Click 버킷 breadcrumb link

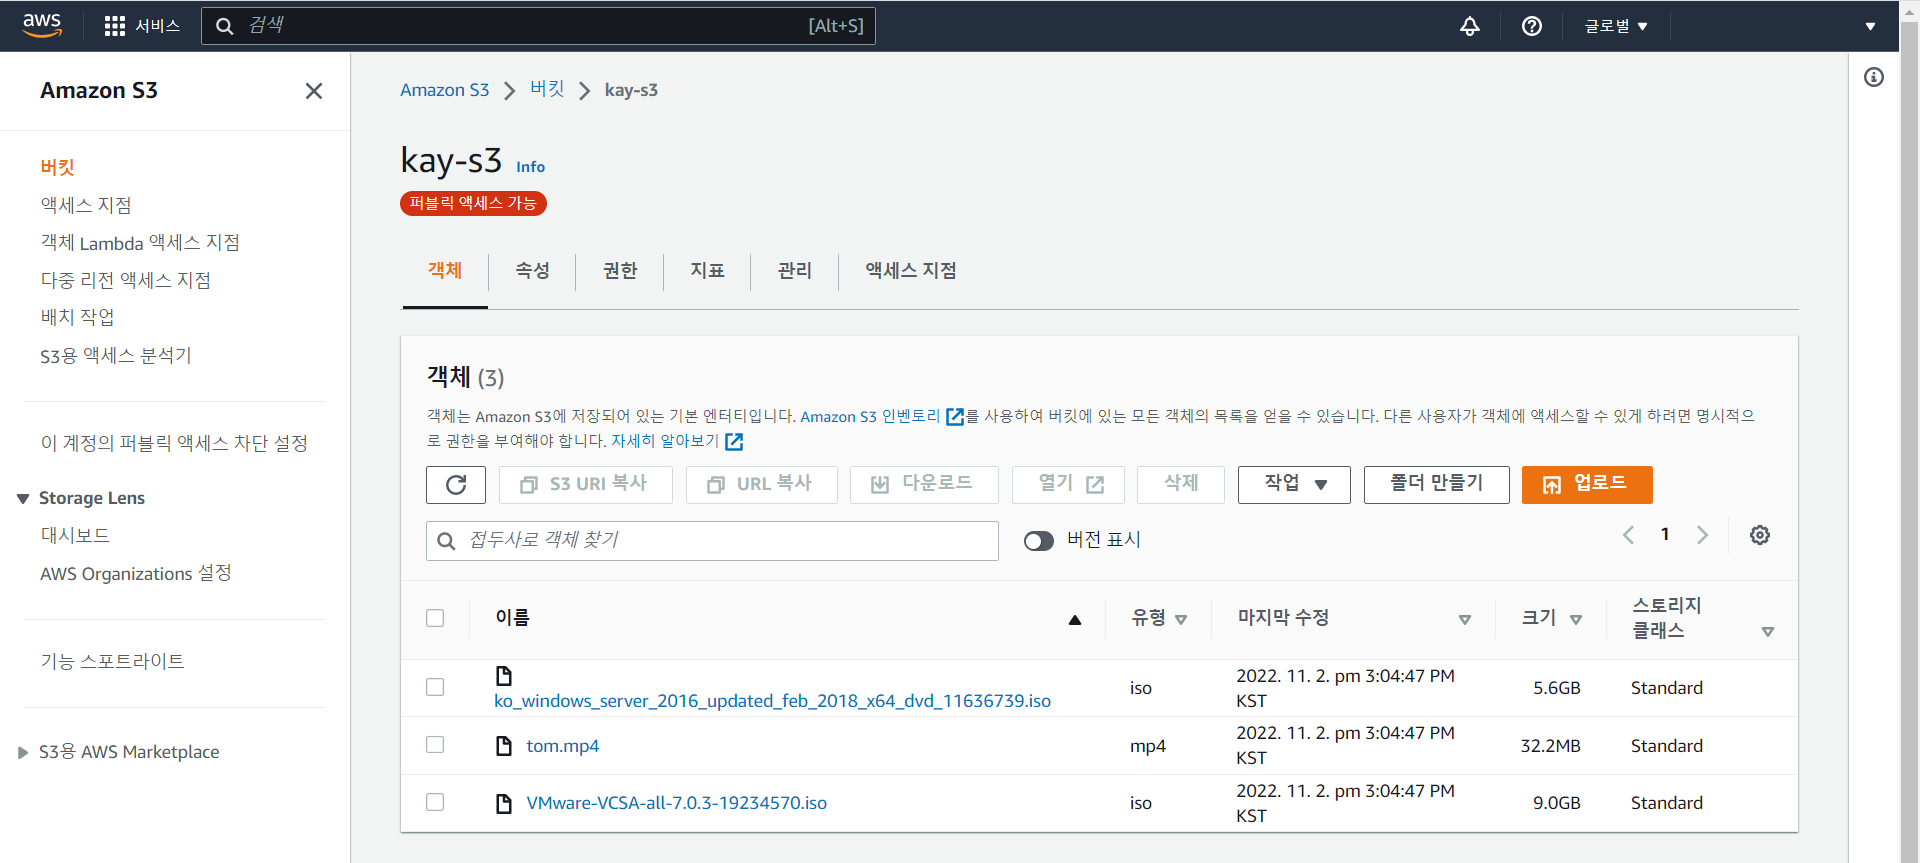[547, 89]
